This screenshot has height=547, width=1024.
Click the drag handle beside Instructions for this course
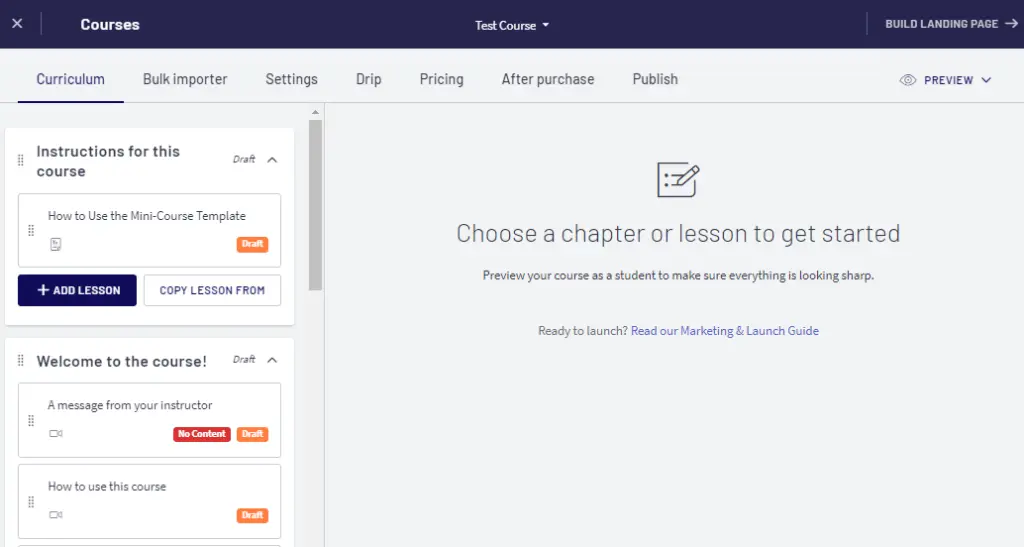tap(21, 161)
